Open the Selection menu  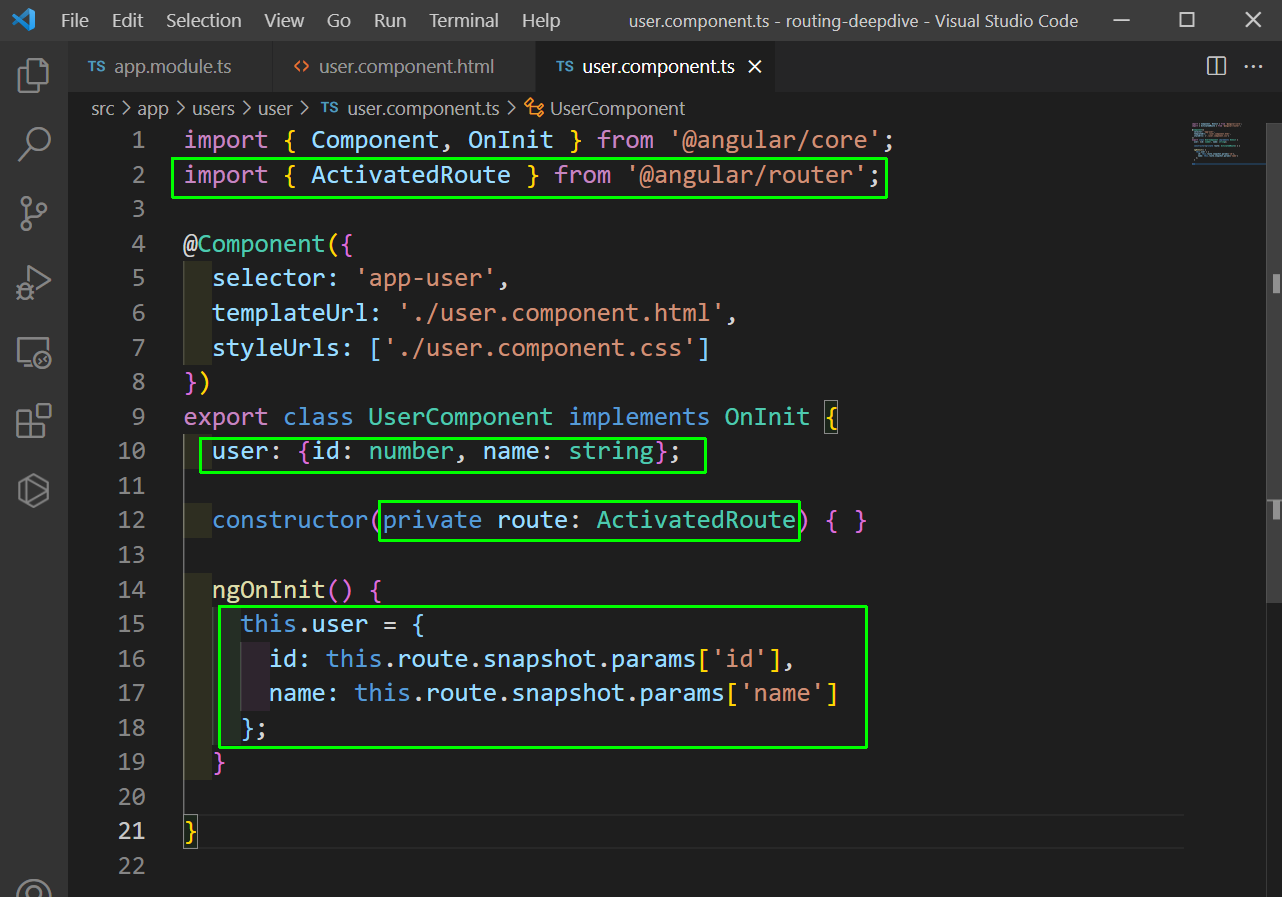coord(204,20)
